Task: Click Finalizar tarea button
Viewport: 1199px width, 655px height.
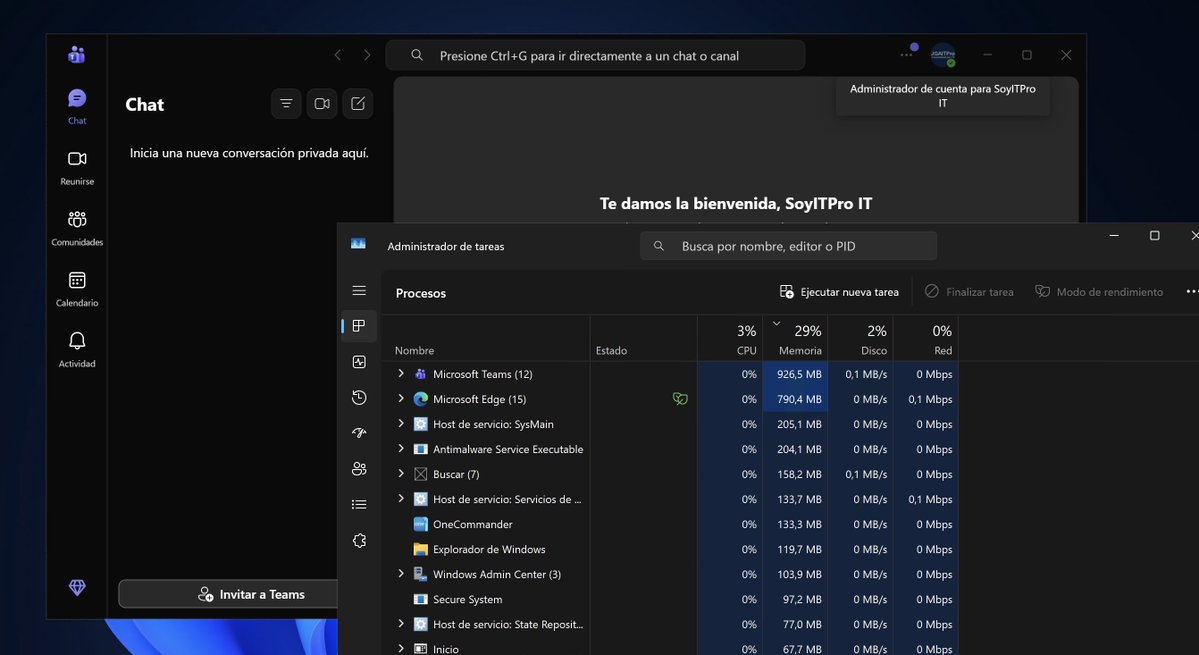Action: coord(969,292)
